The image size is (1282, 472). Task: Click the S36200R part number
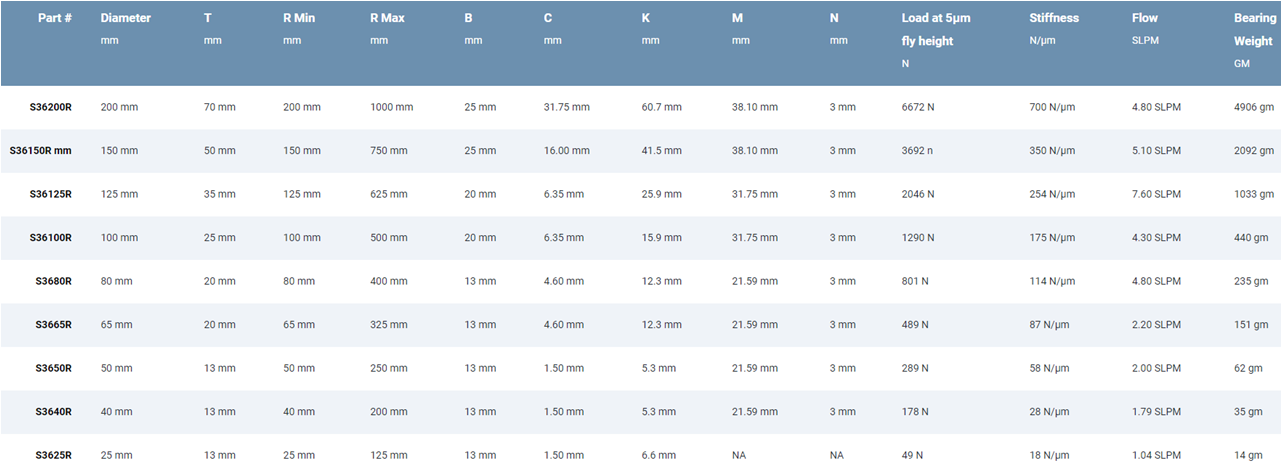click(49, 107)
